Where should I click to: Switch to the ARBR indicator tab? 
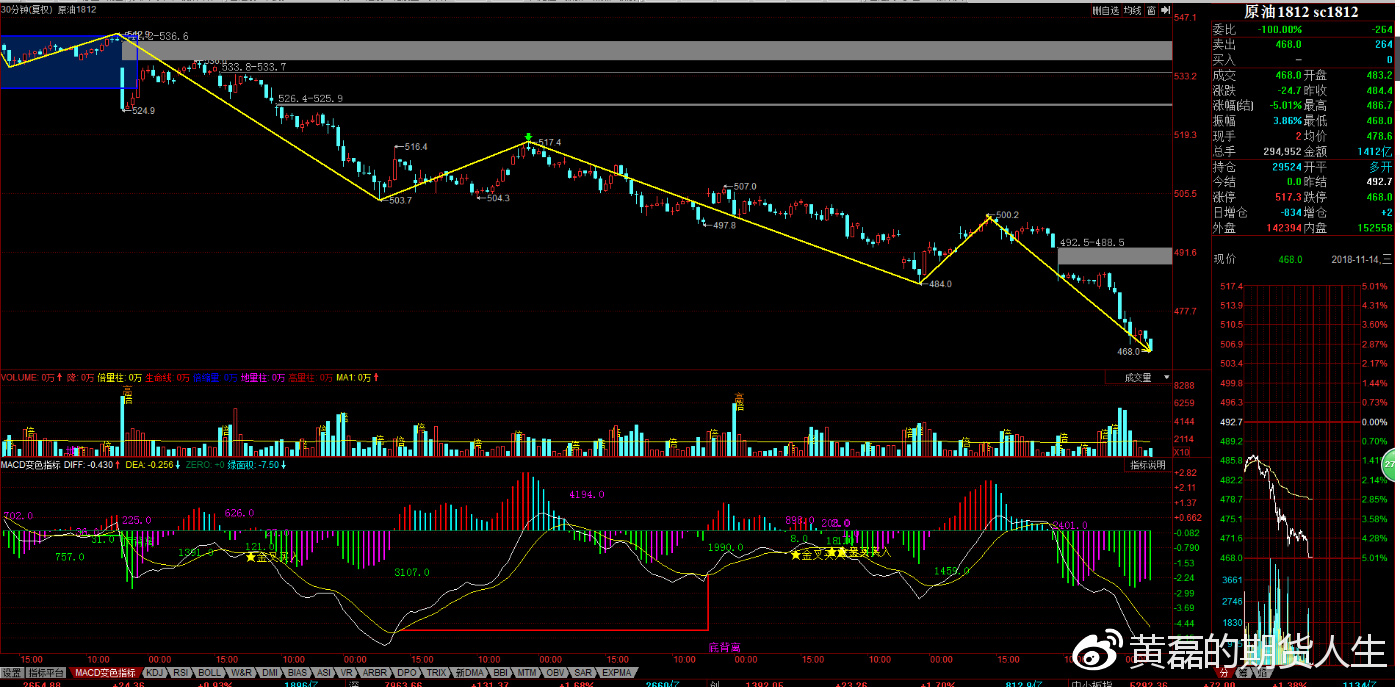374,673
